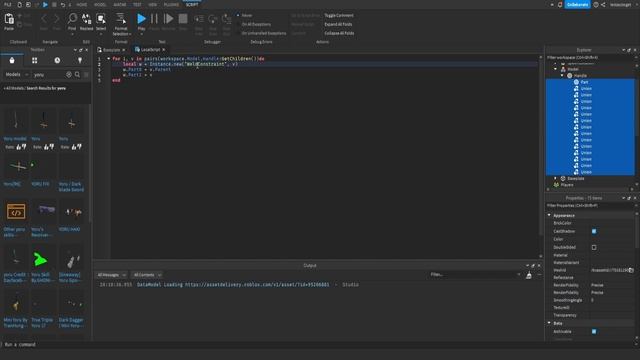The height and width of the screenshot is (360, 640).
Task: Clear the yoru search text
Action: pos(69,75)
